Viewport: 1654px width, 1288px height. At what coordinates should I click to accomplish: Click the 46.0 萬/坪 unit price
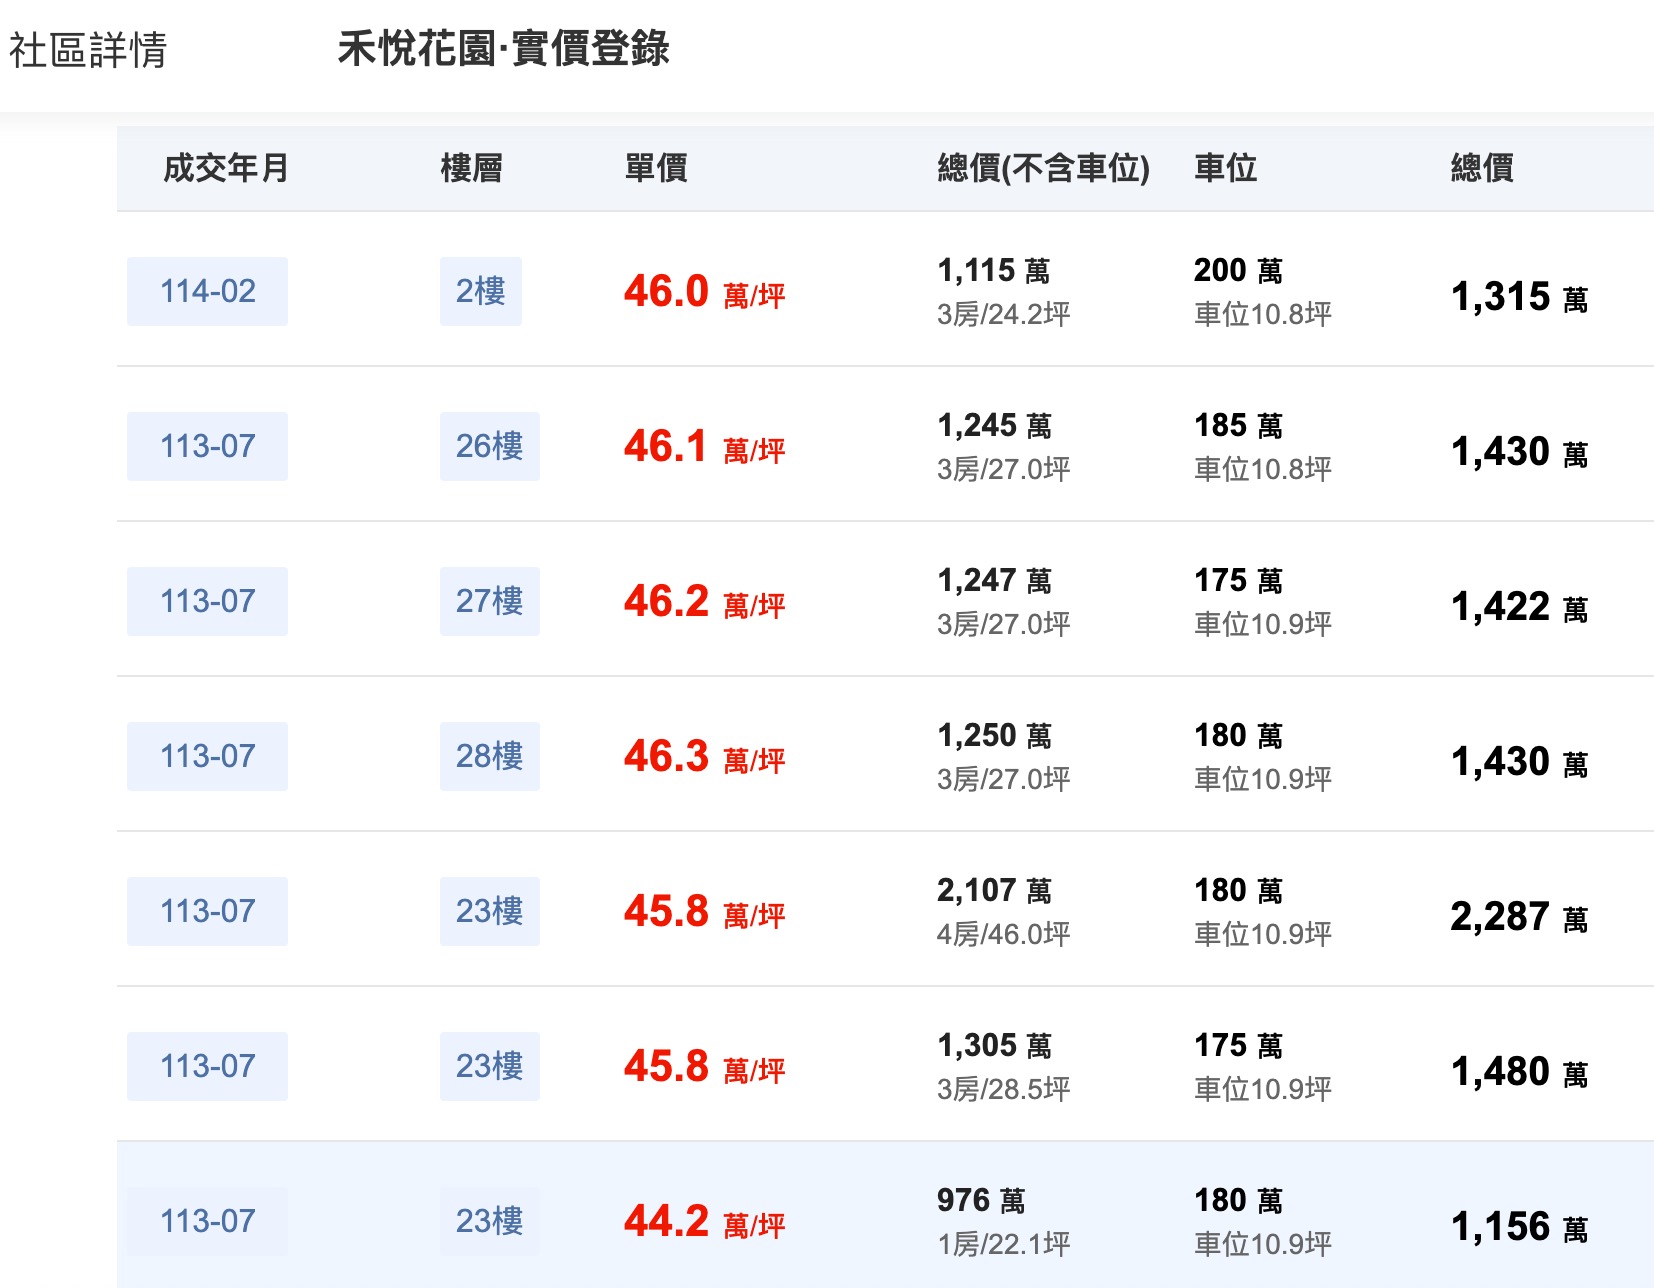[x=704, y=292]
